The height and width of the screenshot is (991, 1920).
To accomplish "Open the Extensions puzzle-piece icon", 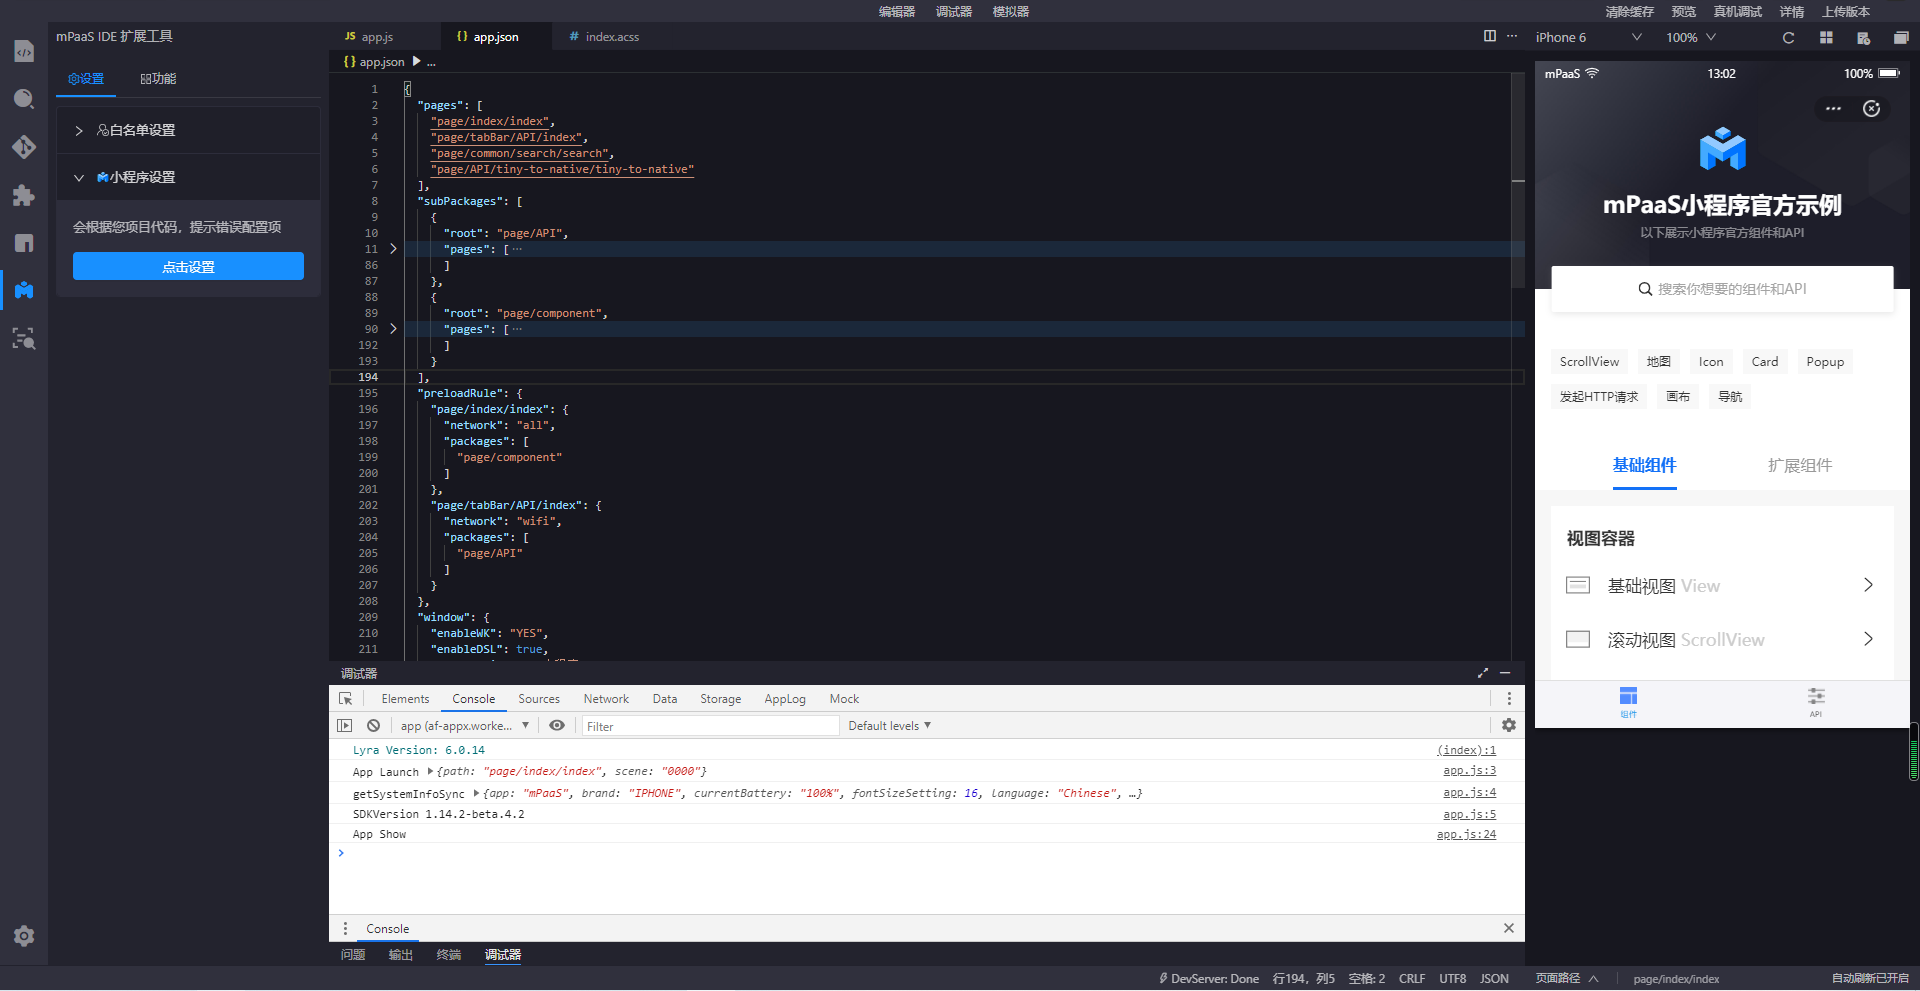I will click(x=24, y=195).
